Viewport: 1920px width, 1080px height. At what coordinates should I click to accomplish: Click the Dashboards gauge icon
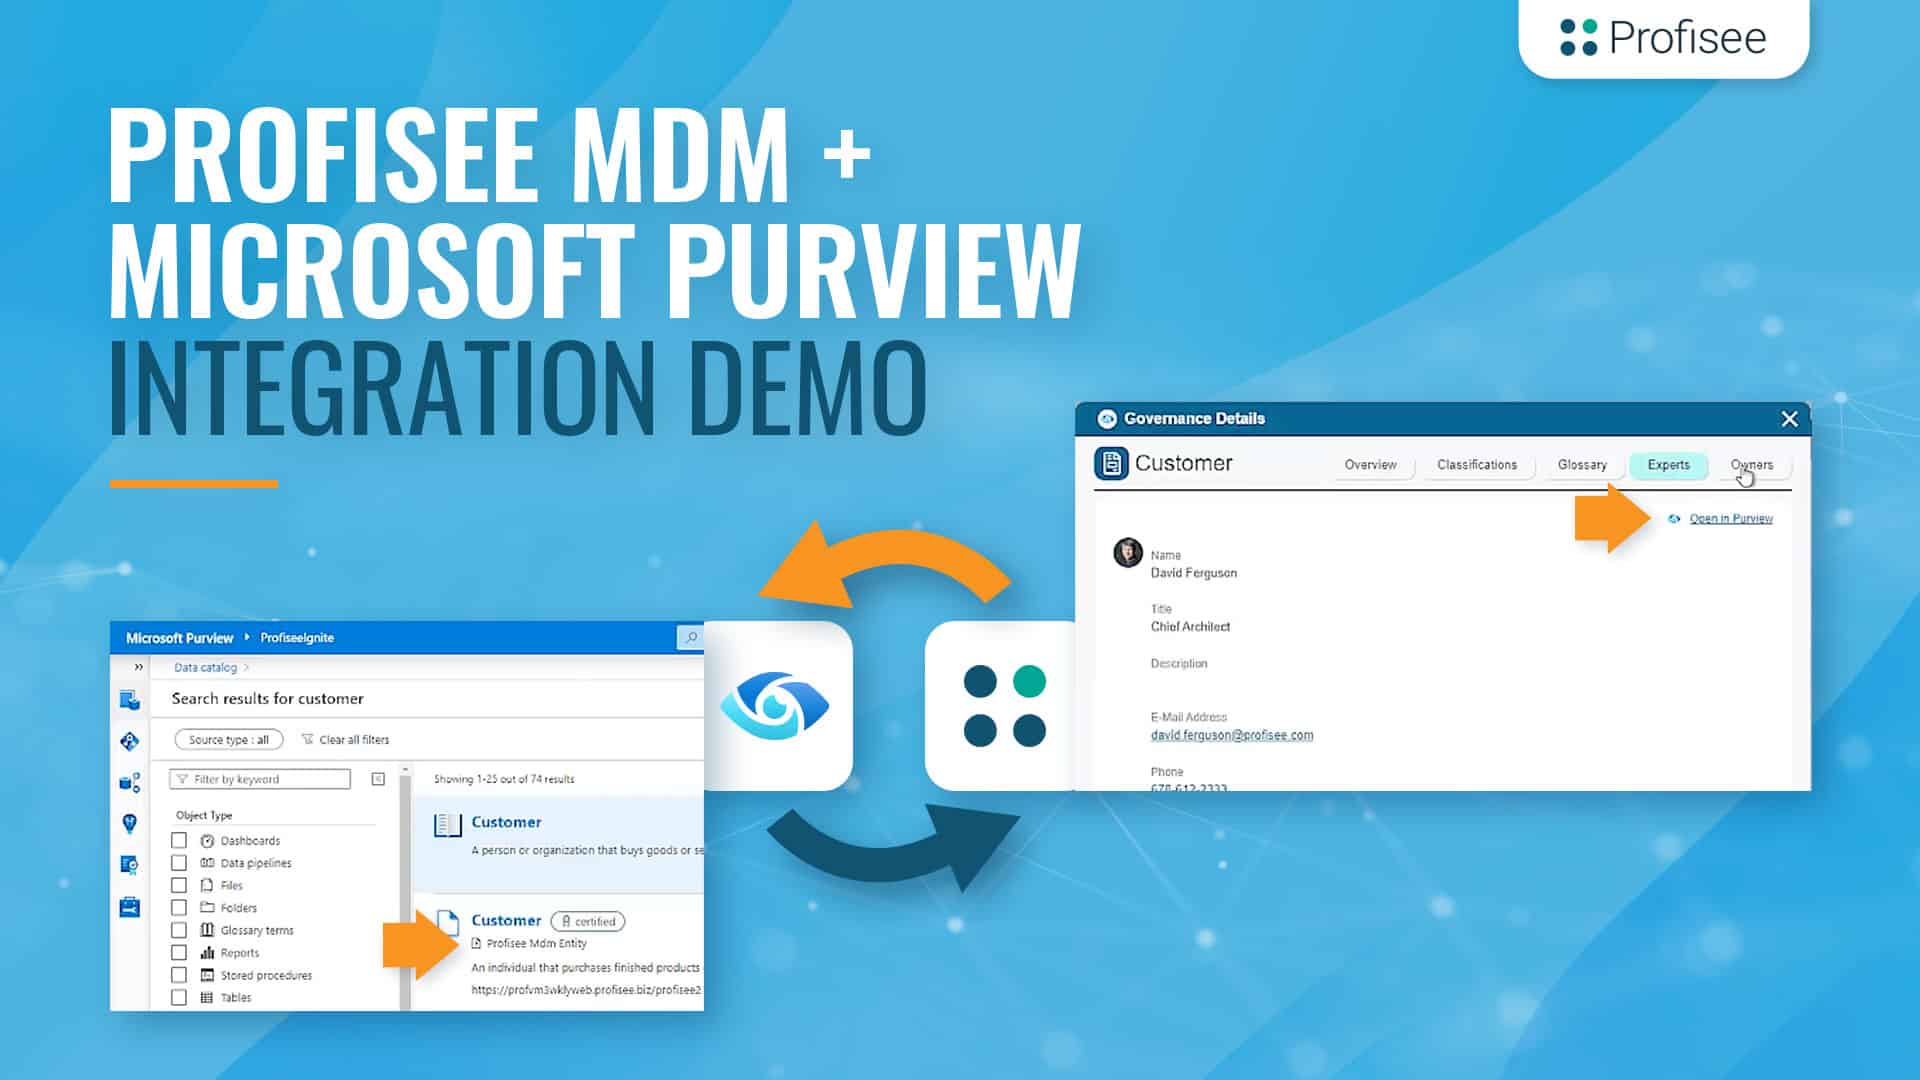click(x=207, y=841)
